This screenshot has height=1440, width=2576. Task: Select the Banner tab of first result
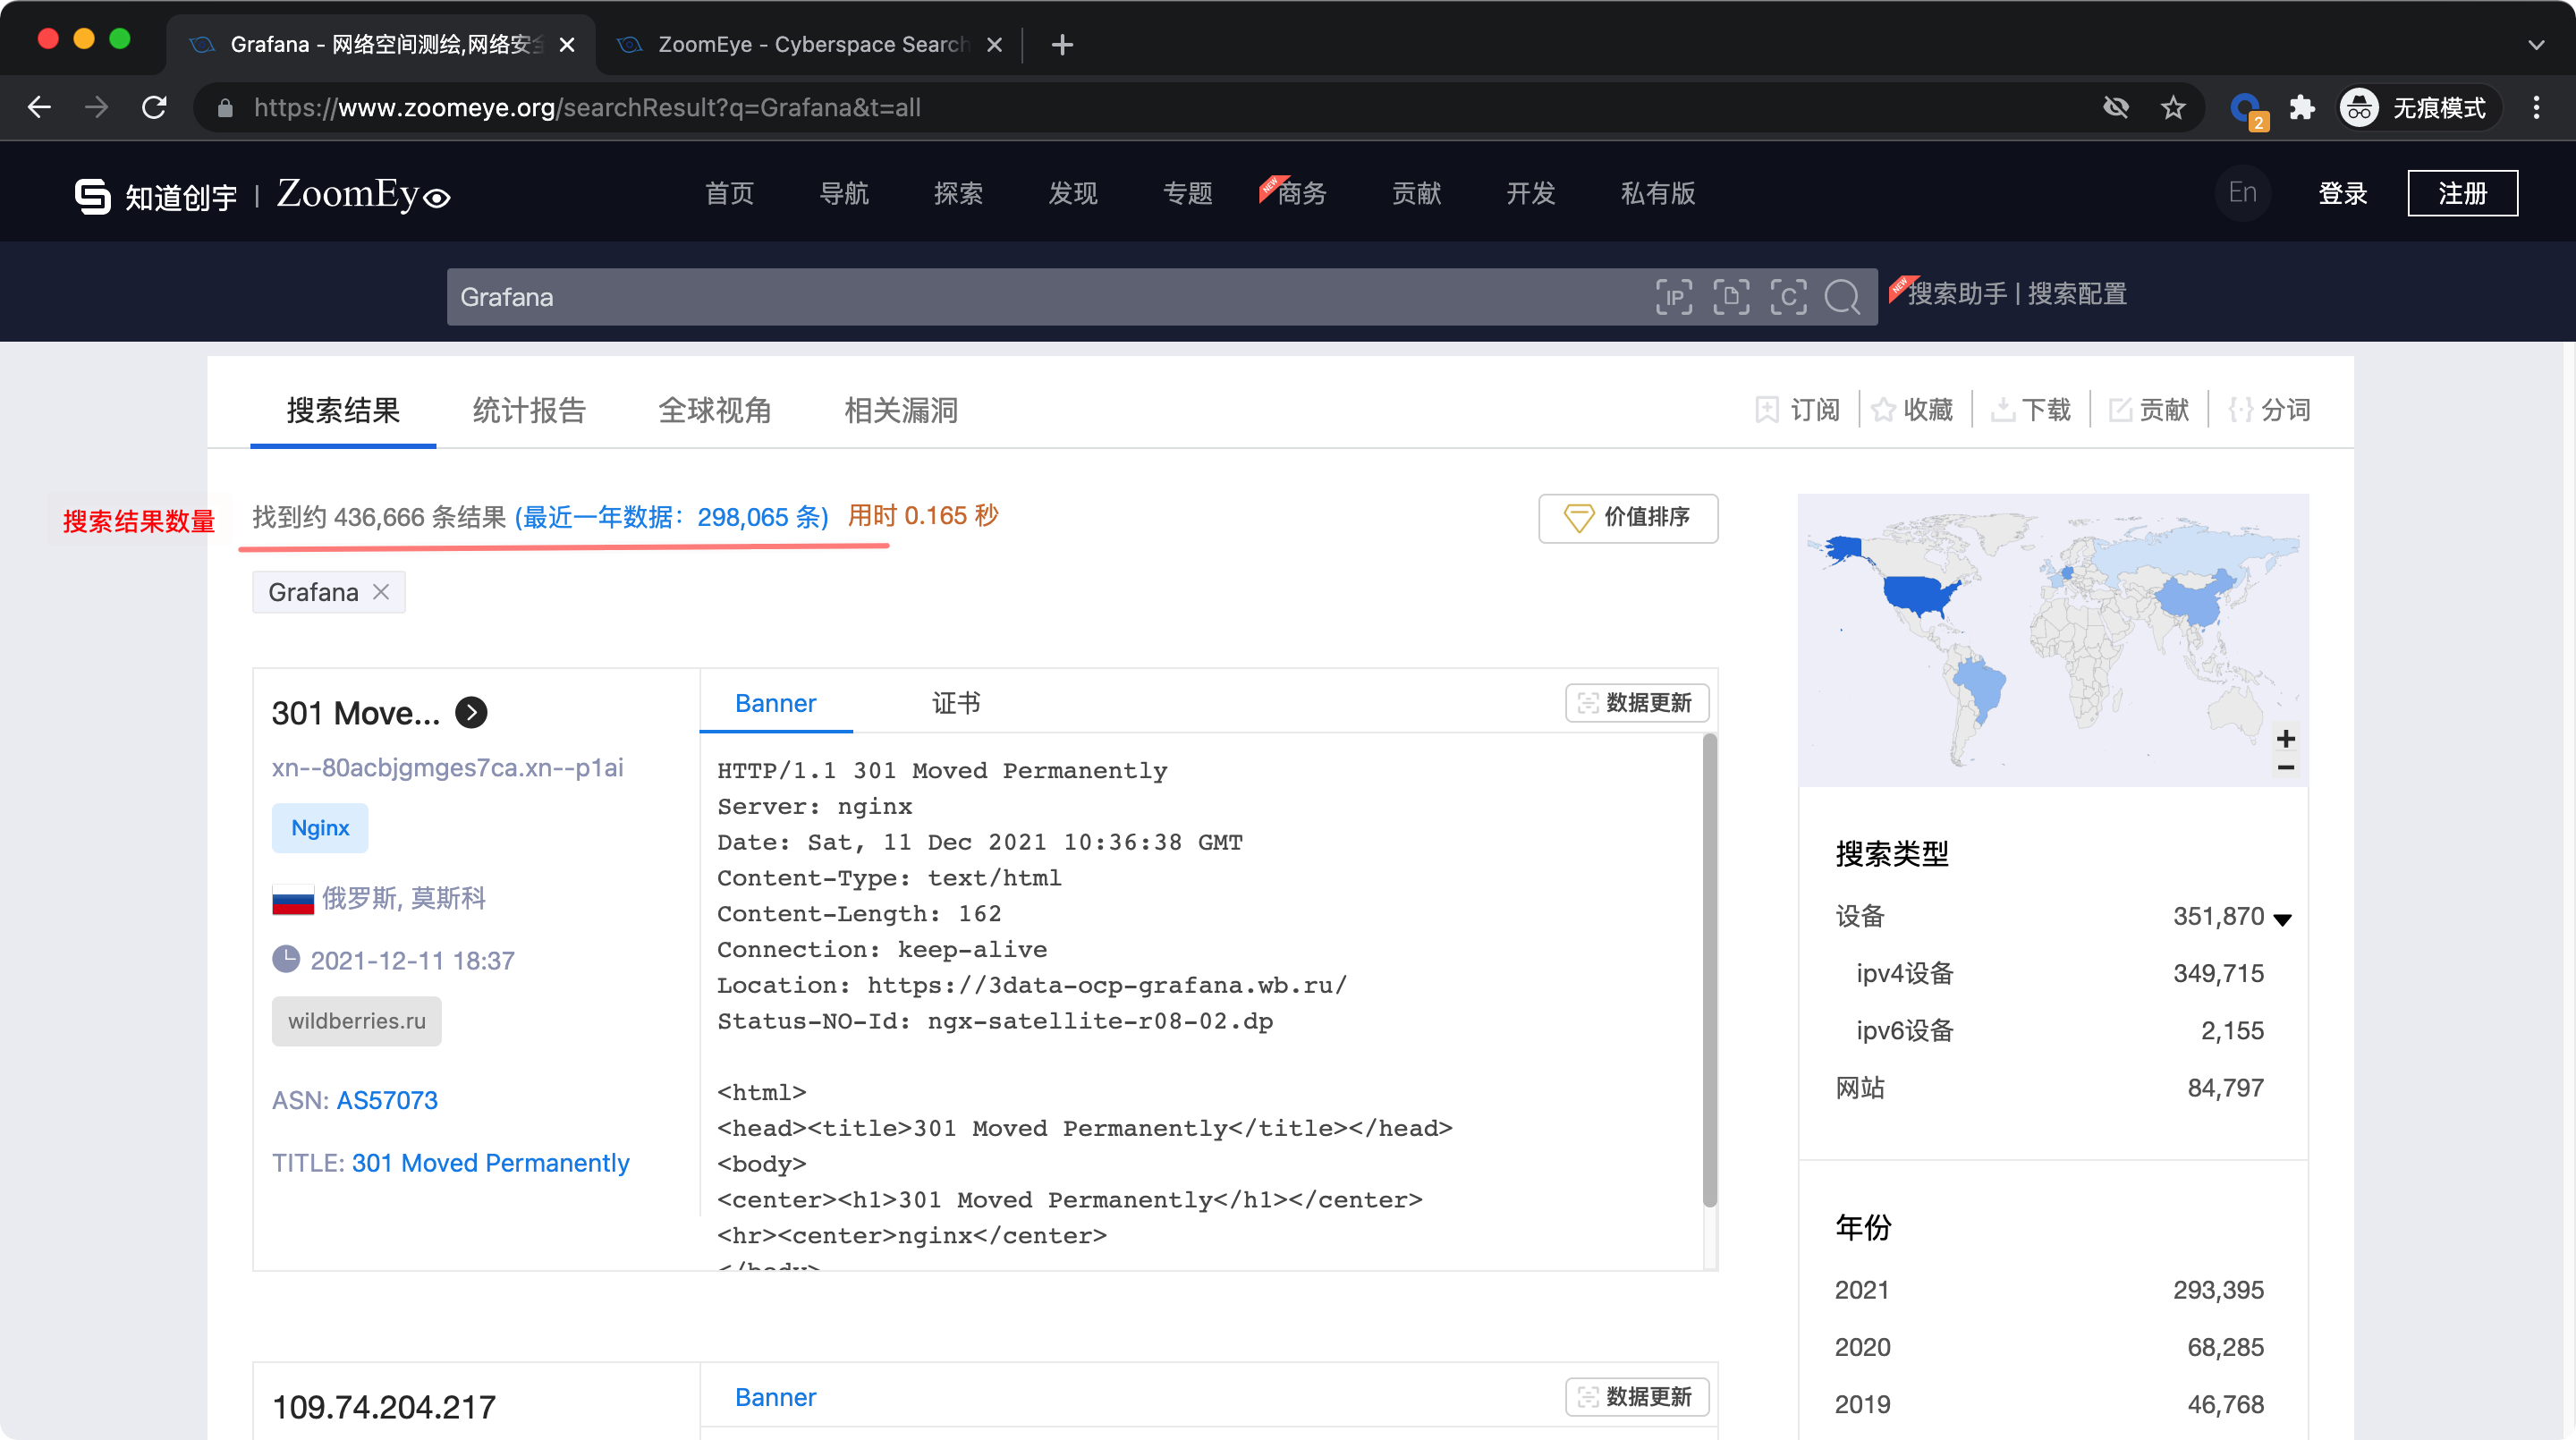(x=775, y=703)
